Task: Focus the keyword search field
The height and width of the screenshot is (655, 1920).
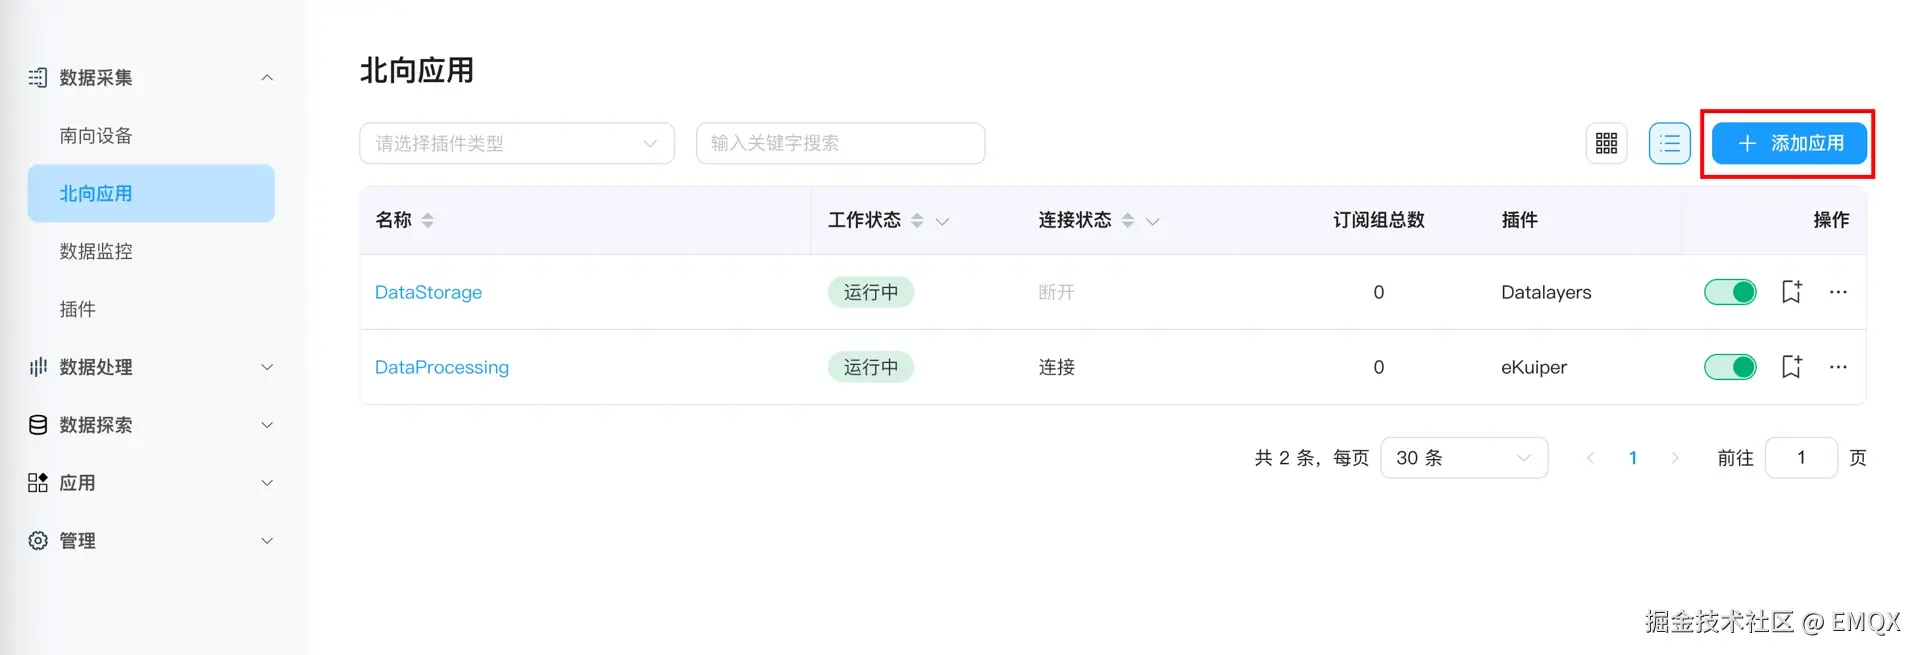Action: coord(840,144)
